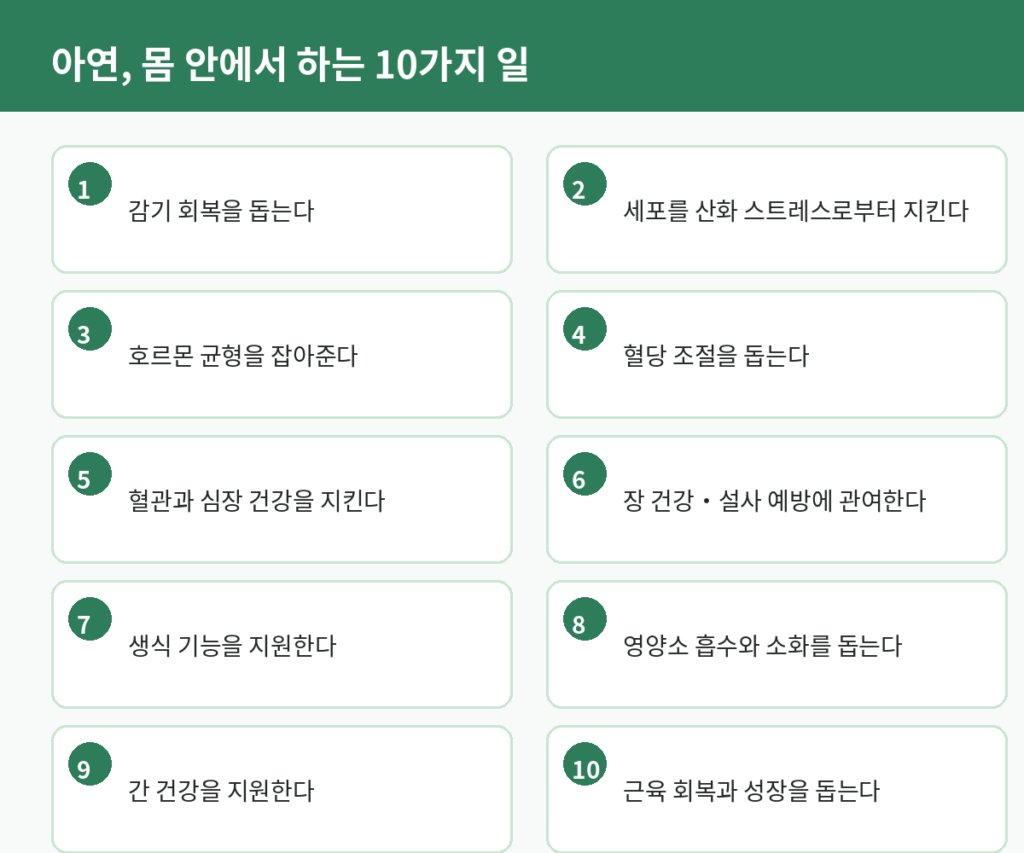
Task: Select the number 7 badge icon
Action: tap(89, 619)
